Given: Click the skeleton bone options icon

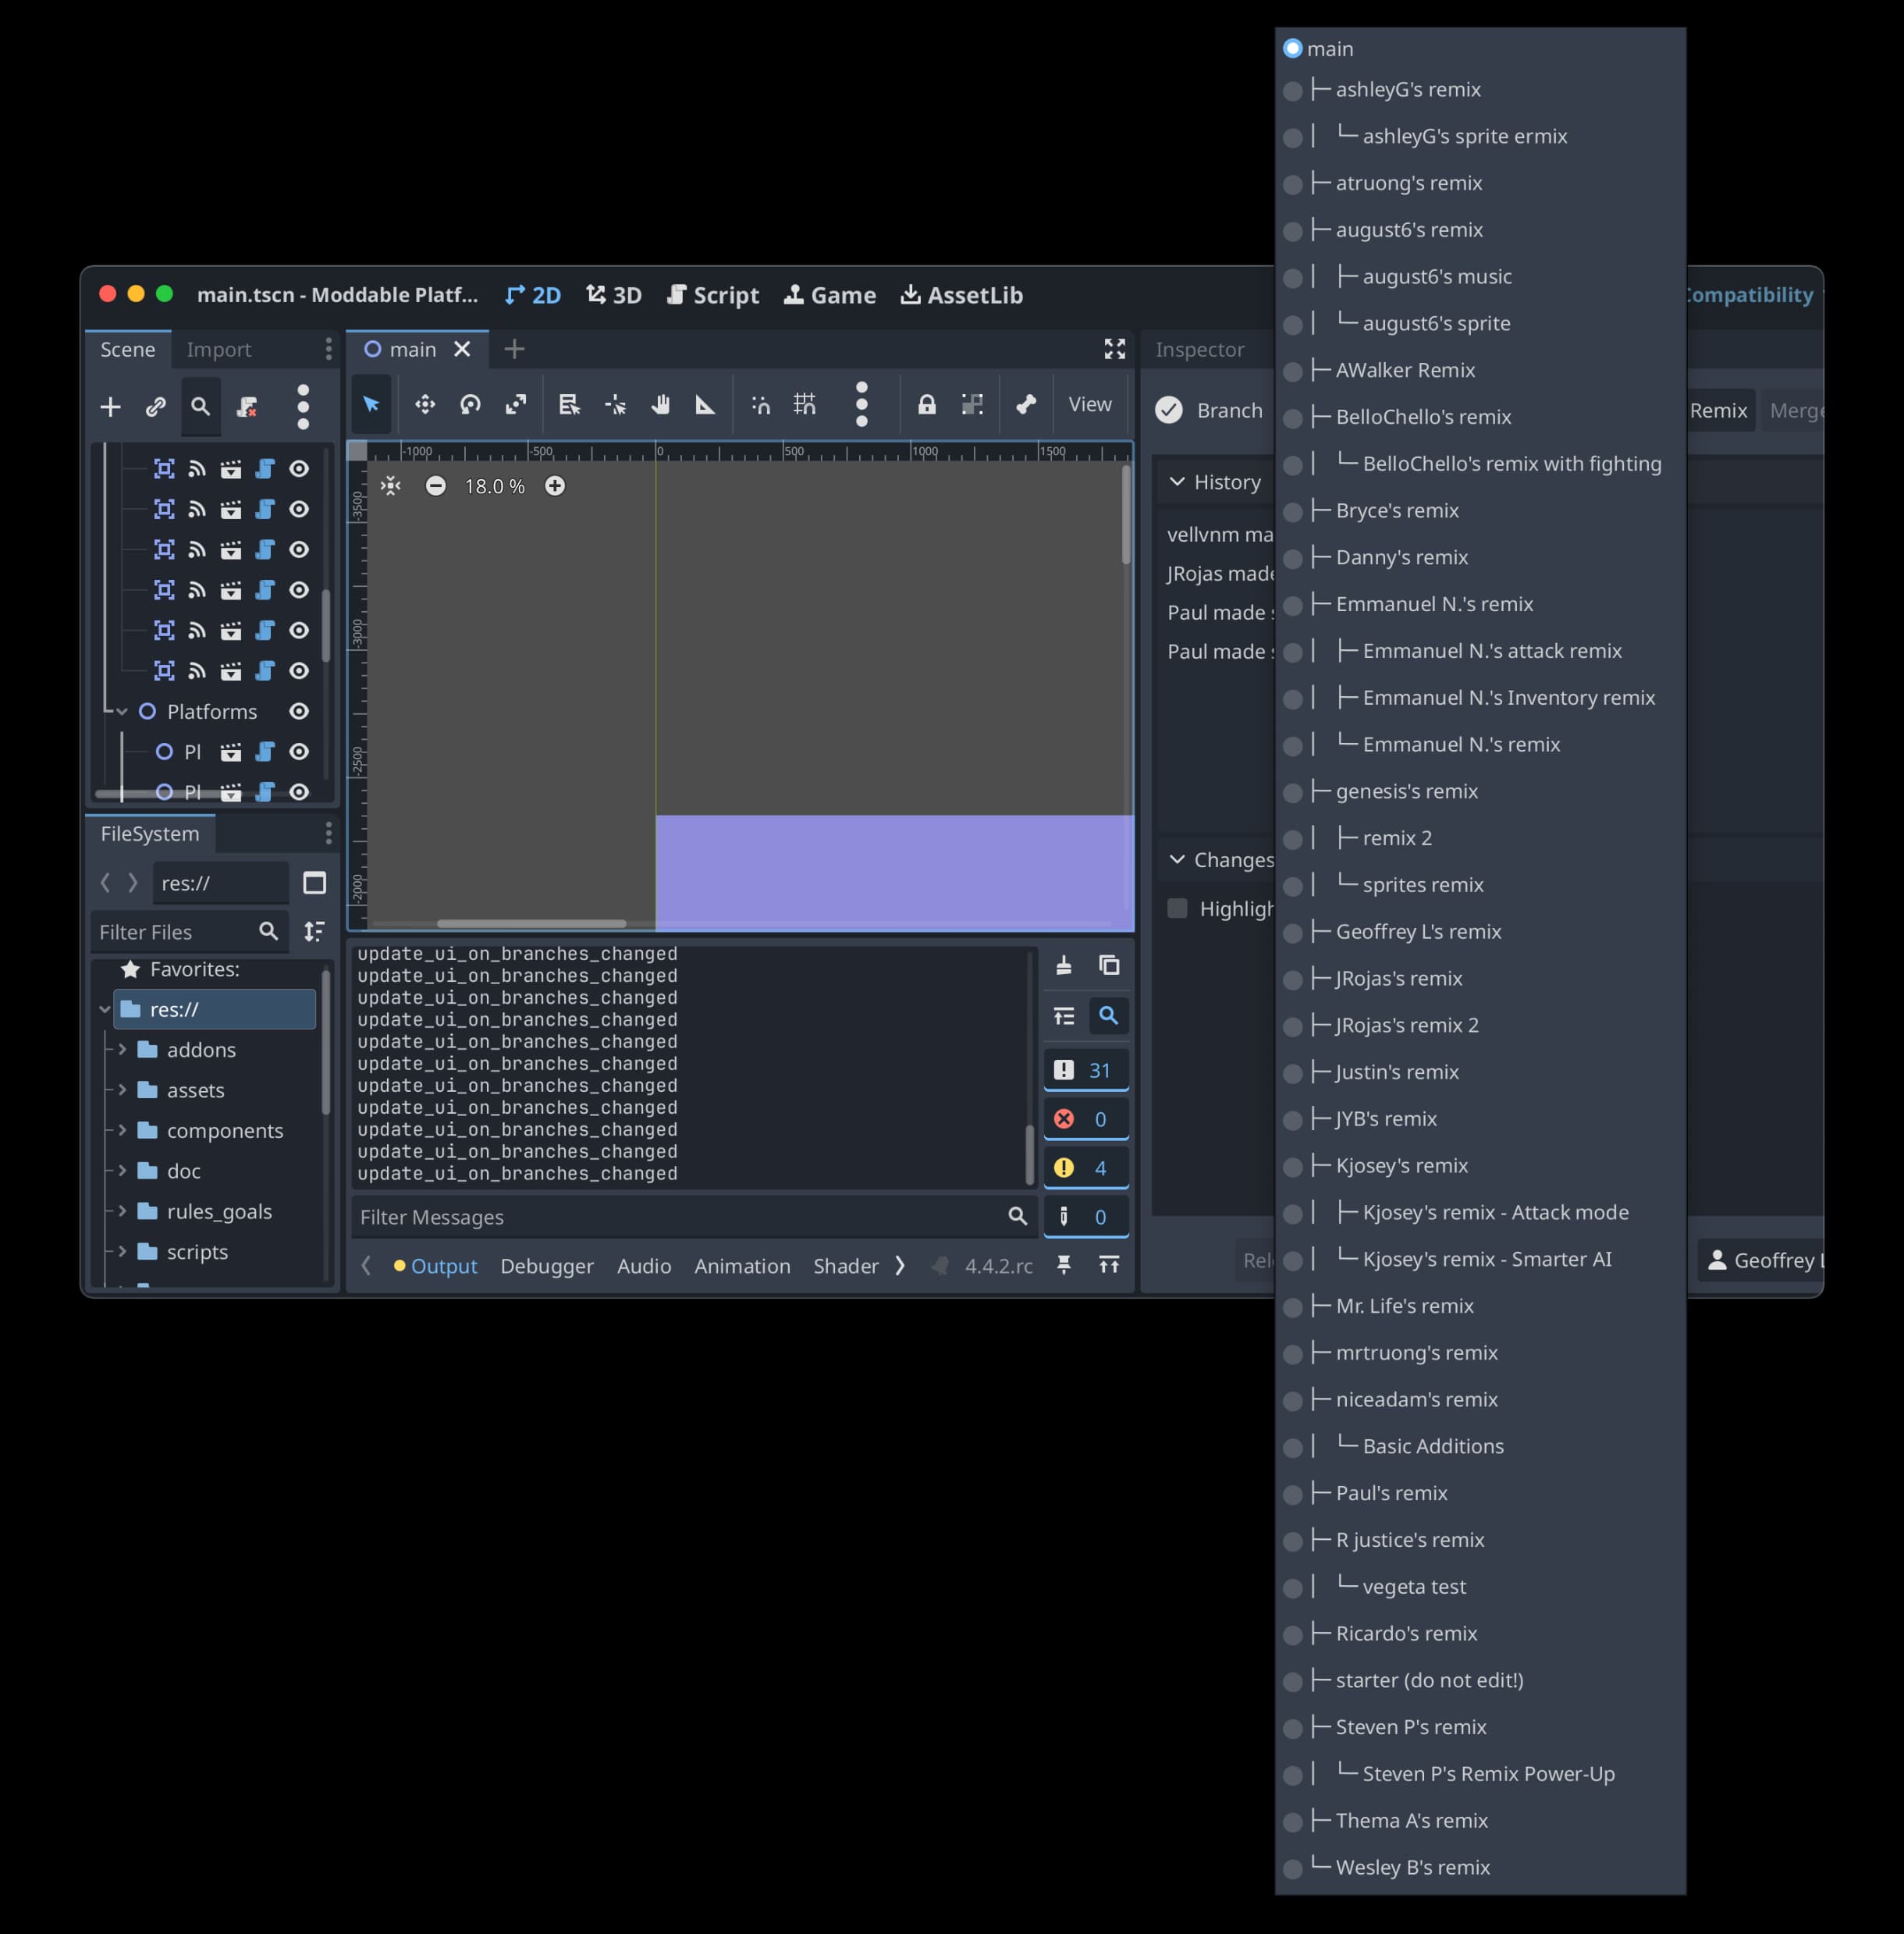Looking at the screenshot, I should tap(1026, 404).
